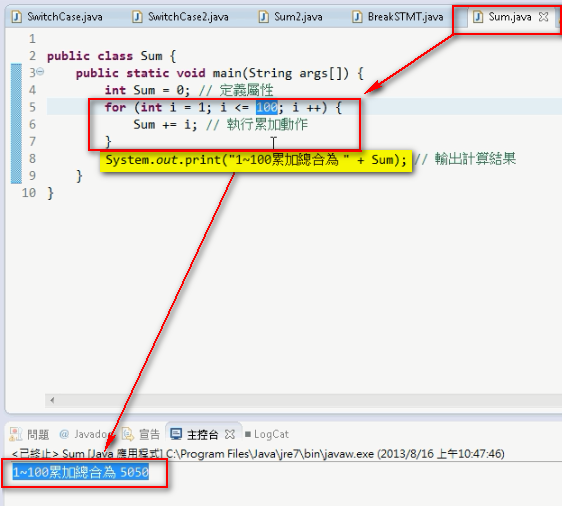Click line number 8 in the gutter

(32, 158)
